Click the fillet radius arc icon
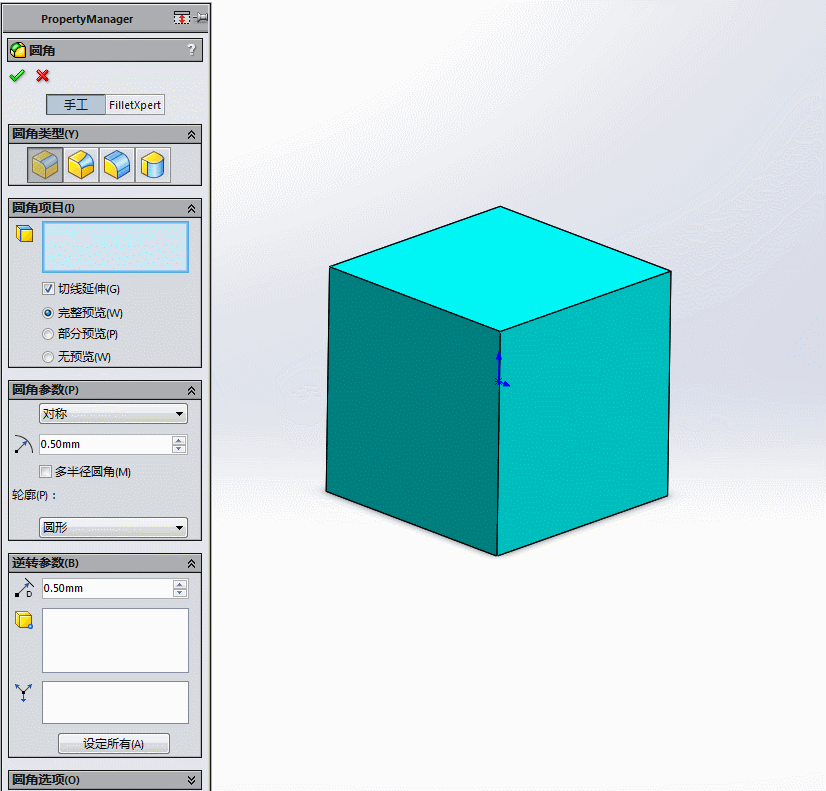 [x=23, y=444]
